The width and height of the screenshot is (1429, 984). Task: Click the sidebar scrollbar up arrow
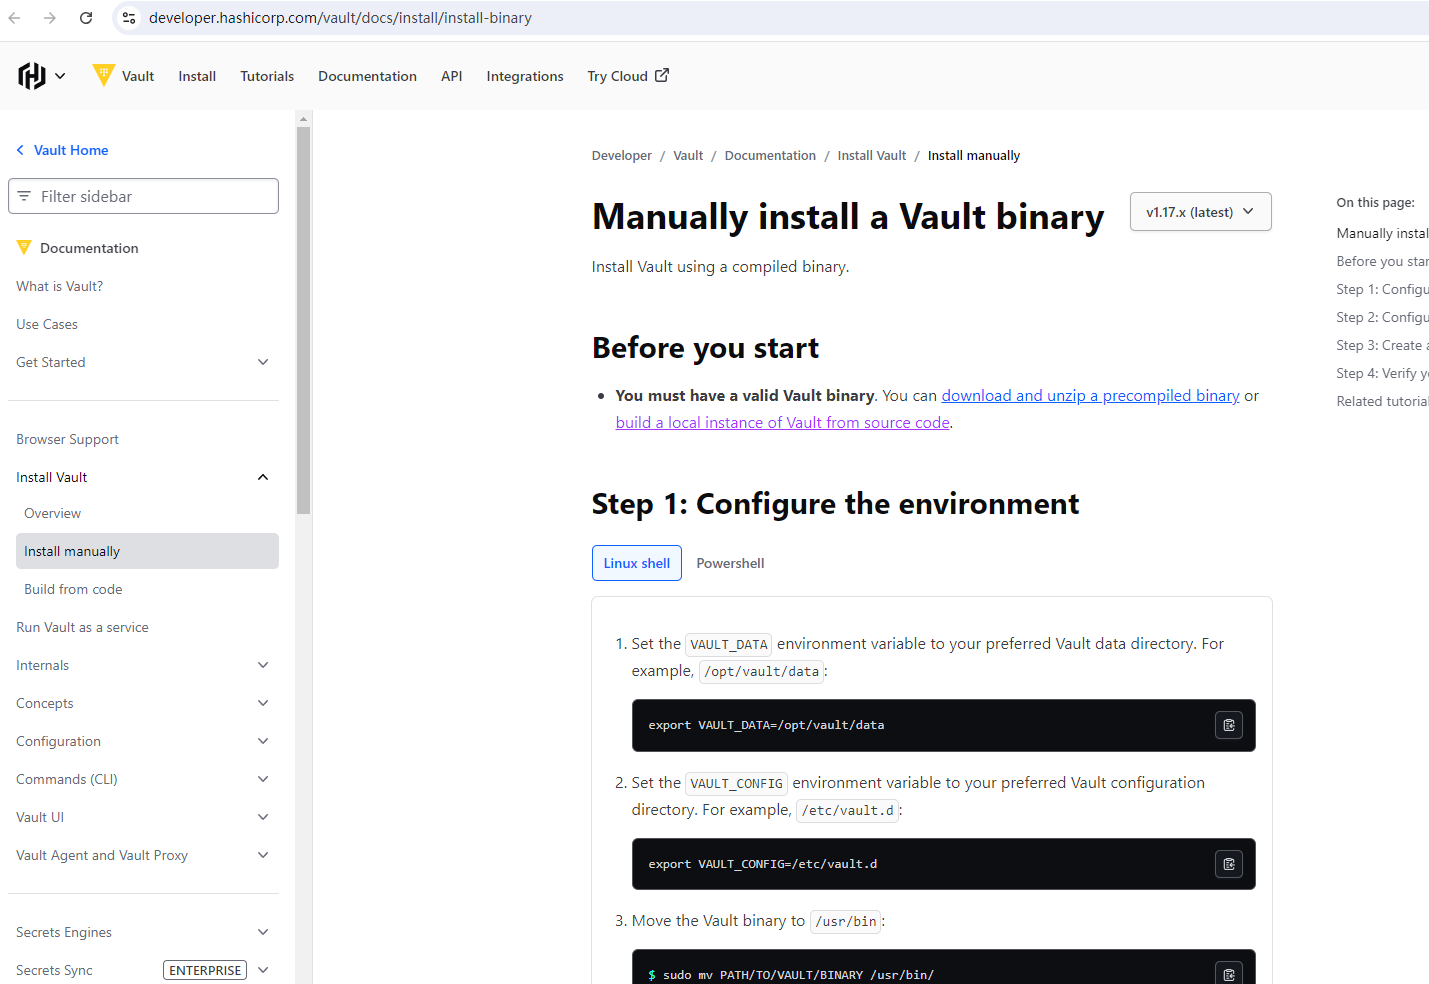(304, 118)
